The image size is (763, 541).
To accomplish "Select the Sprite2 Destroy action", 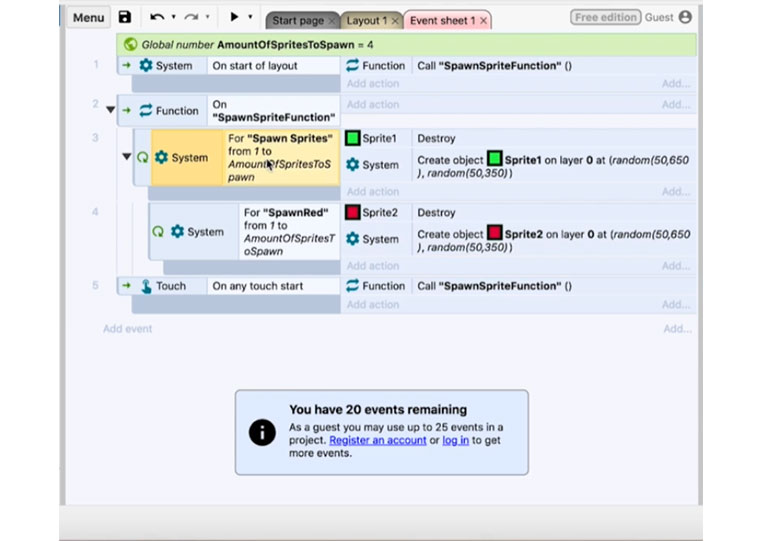I will point(554,213).
